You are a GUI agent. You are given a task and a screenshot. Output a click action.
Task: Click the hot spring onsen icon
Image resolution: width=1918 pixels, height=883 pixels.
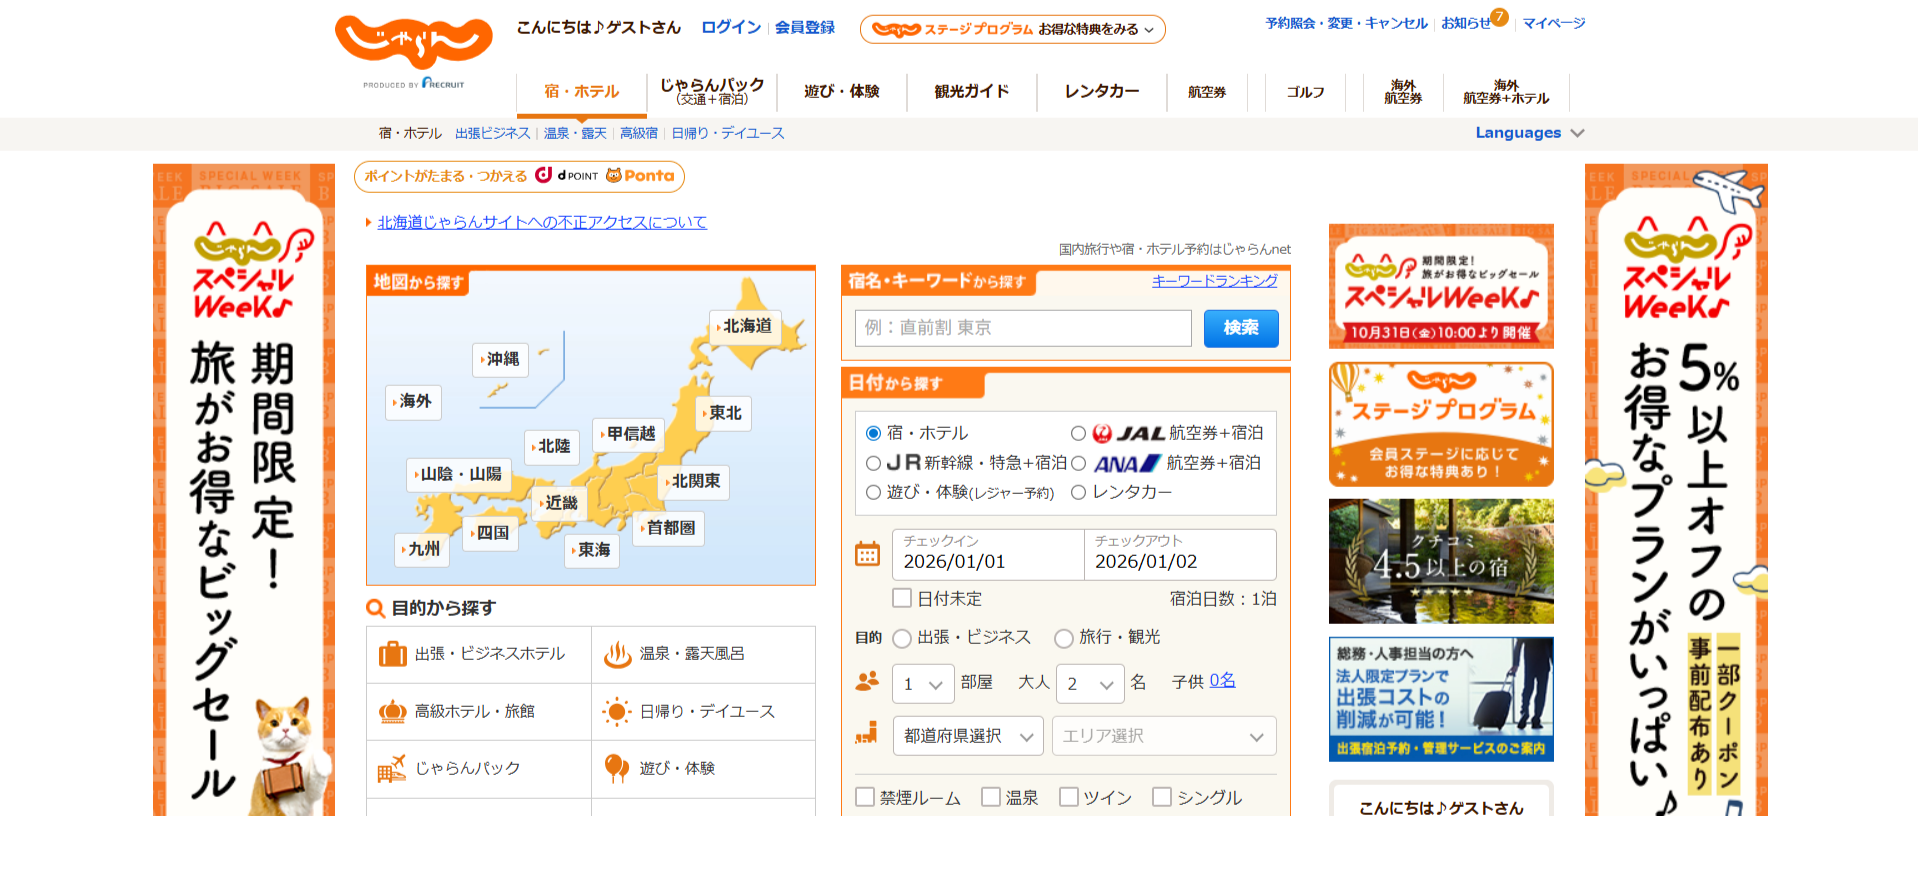(616, 654)
